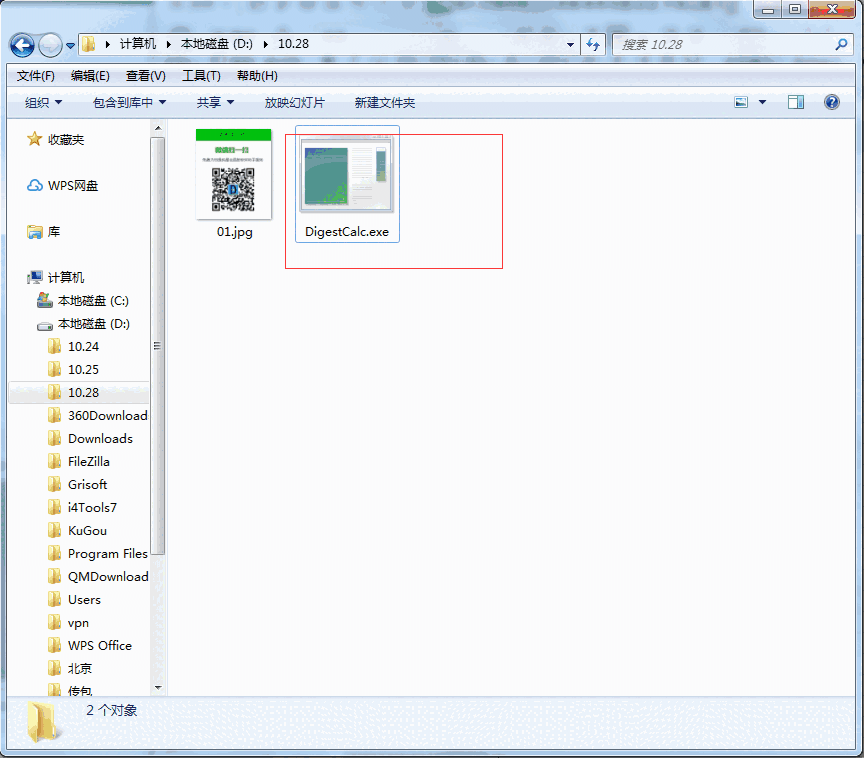This screenshot has width=864, height=758.
Task: Click the change view icon on the toolbar
Action: point(741,102)
